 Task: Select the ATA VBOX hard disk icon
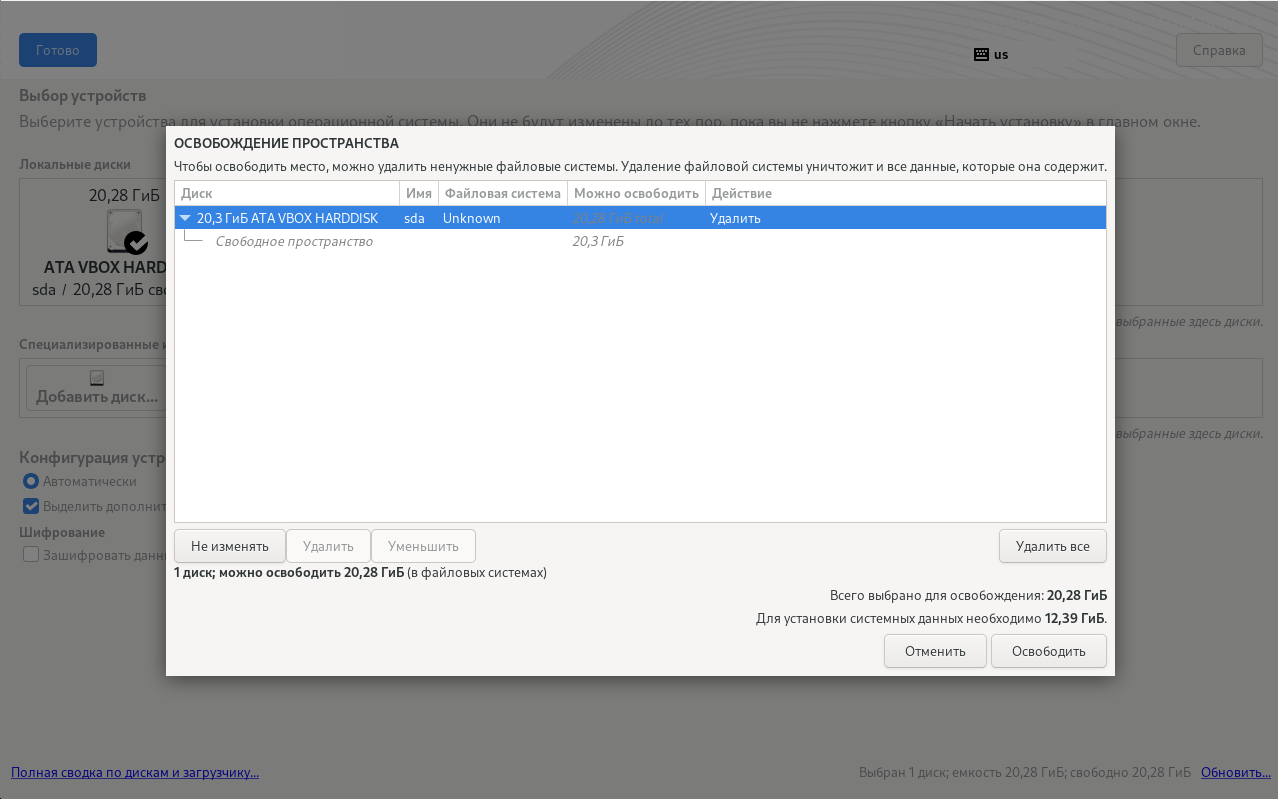point(126,231)
